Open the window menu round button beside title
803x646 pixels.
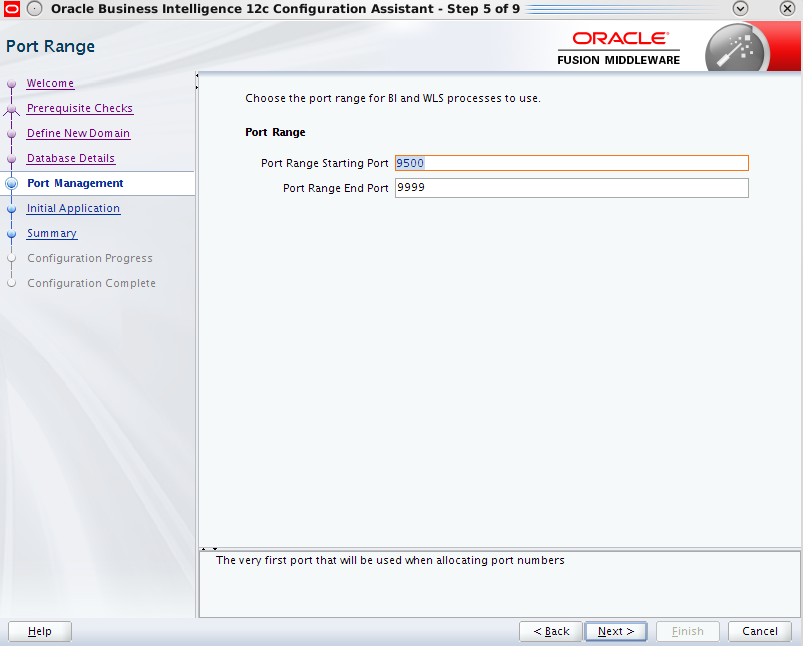(34, 9)
